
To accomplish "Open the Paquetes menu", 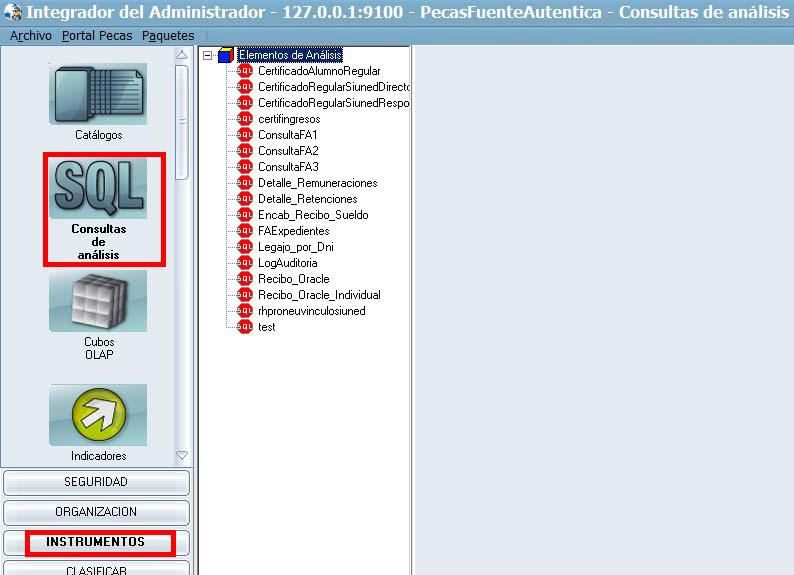I will coord(168,36).
